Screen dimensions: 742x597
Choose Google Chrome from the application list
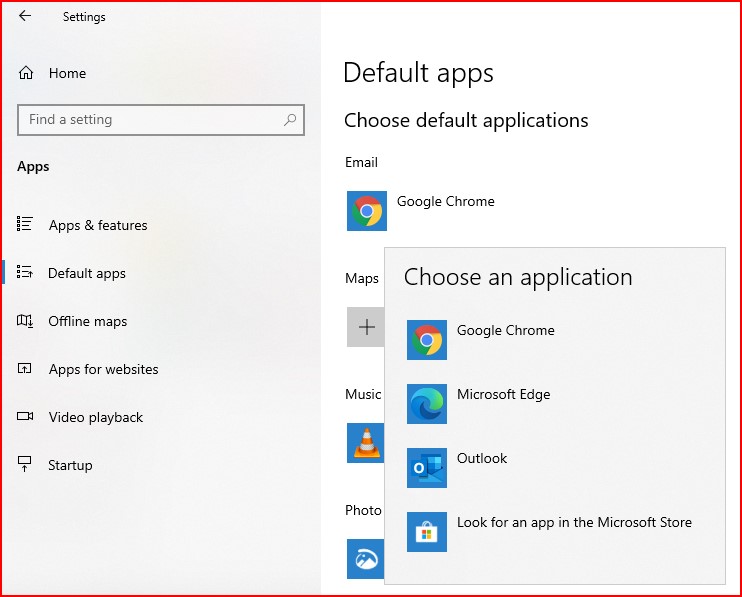coord(505,330)
